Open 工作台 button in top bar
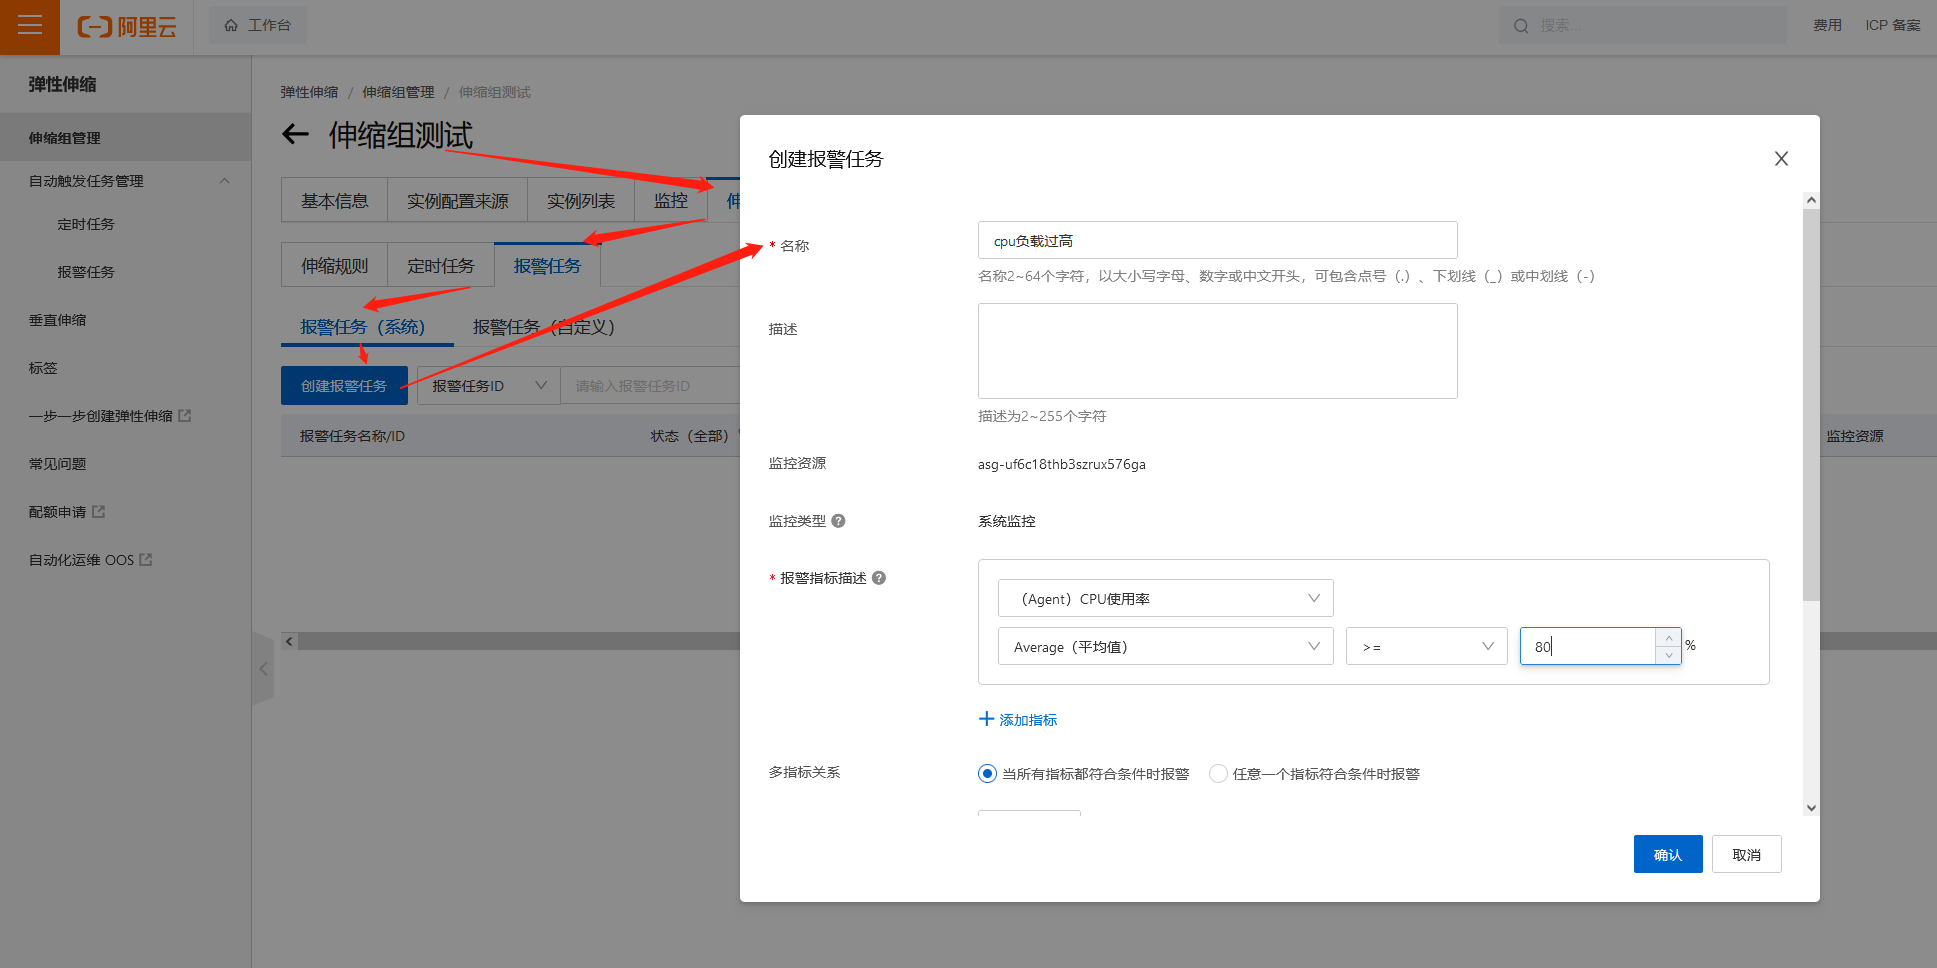The image size is (1937, 968). (258, 25)
